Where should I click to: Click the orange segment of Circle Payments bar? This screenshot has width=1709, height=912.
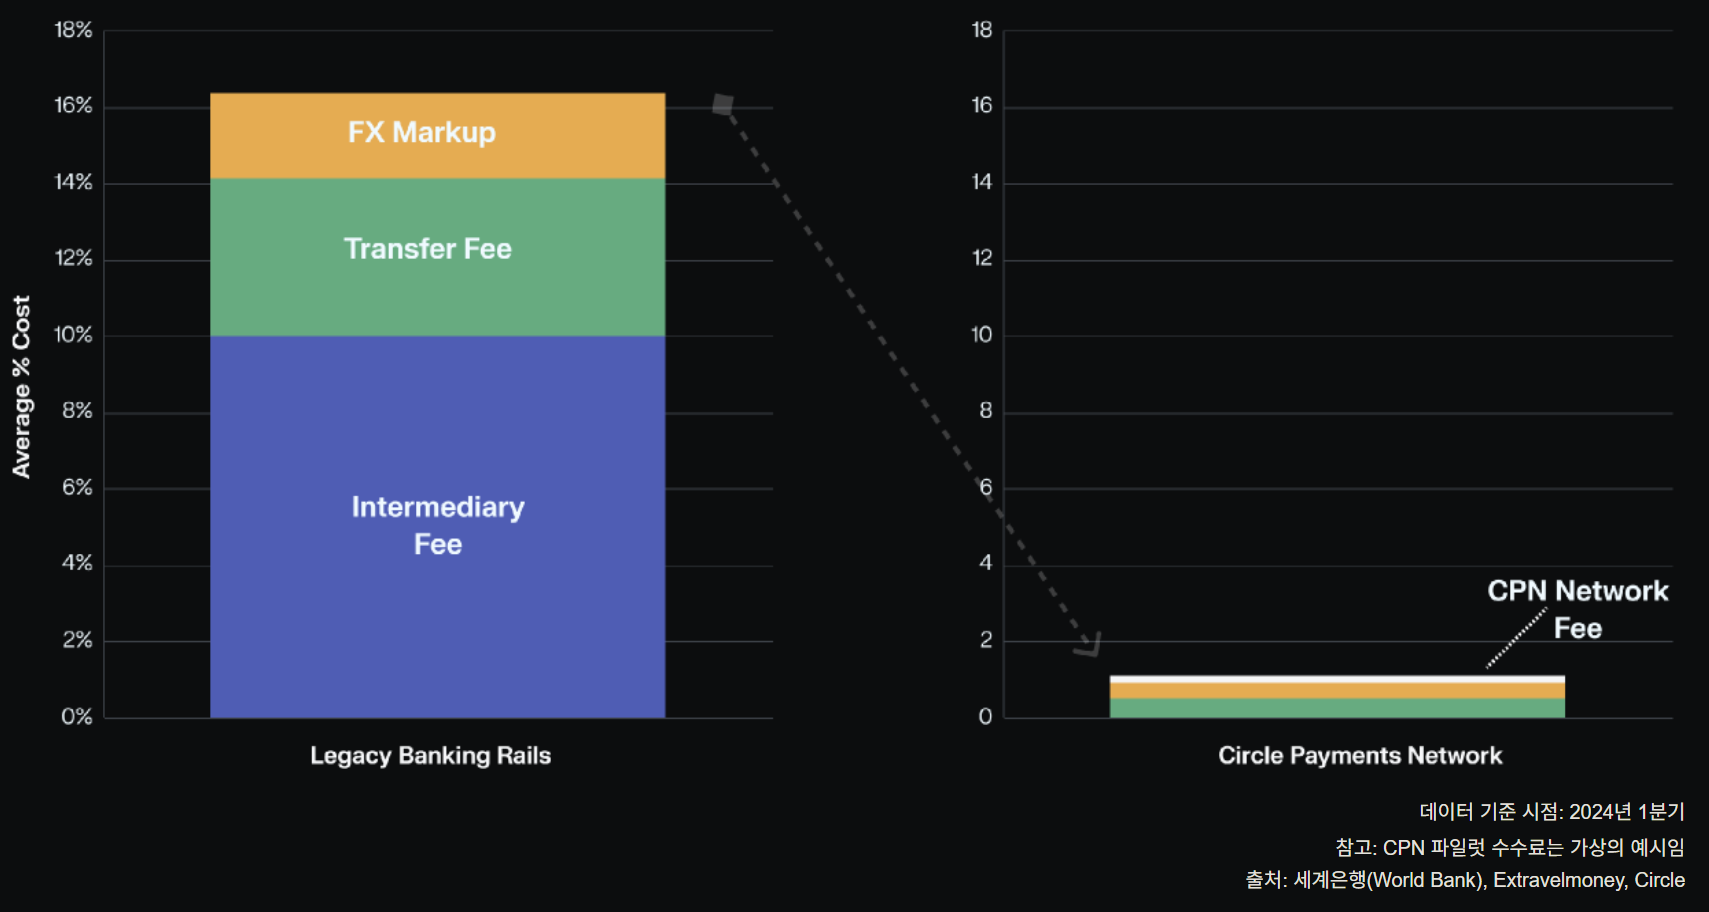(1337, 691)
